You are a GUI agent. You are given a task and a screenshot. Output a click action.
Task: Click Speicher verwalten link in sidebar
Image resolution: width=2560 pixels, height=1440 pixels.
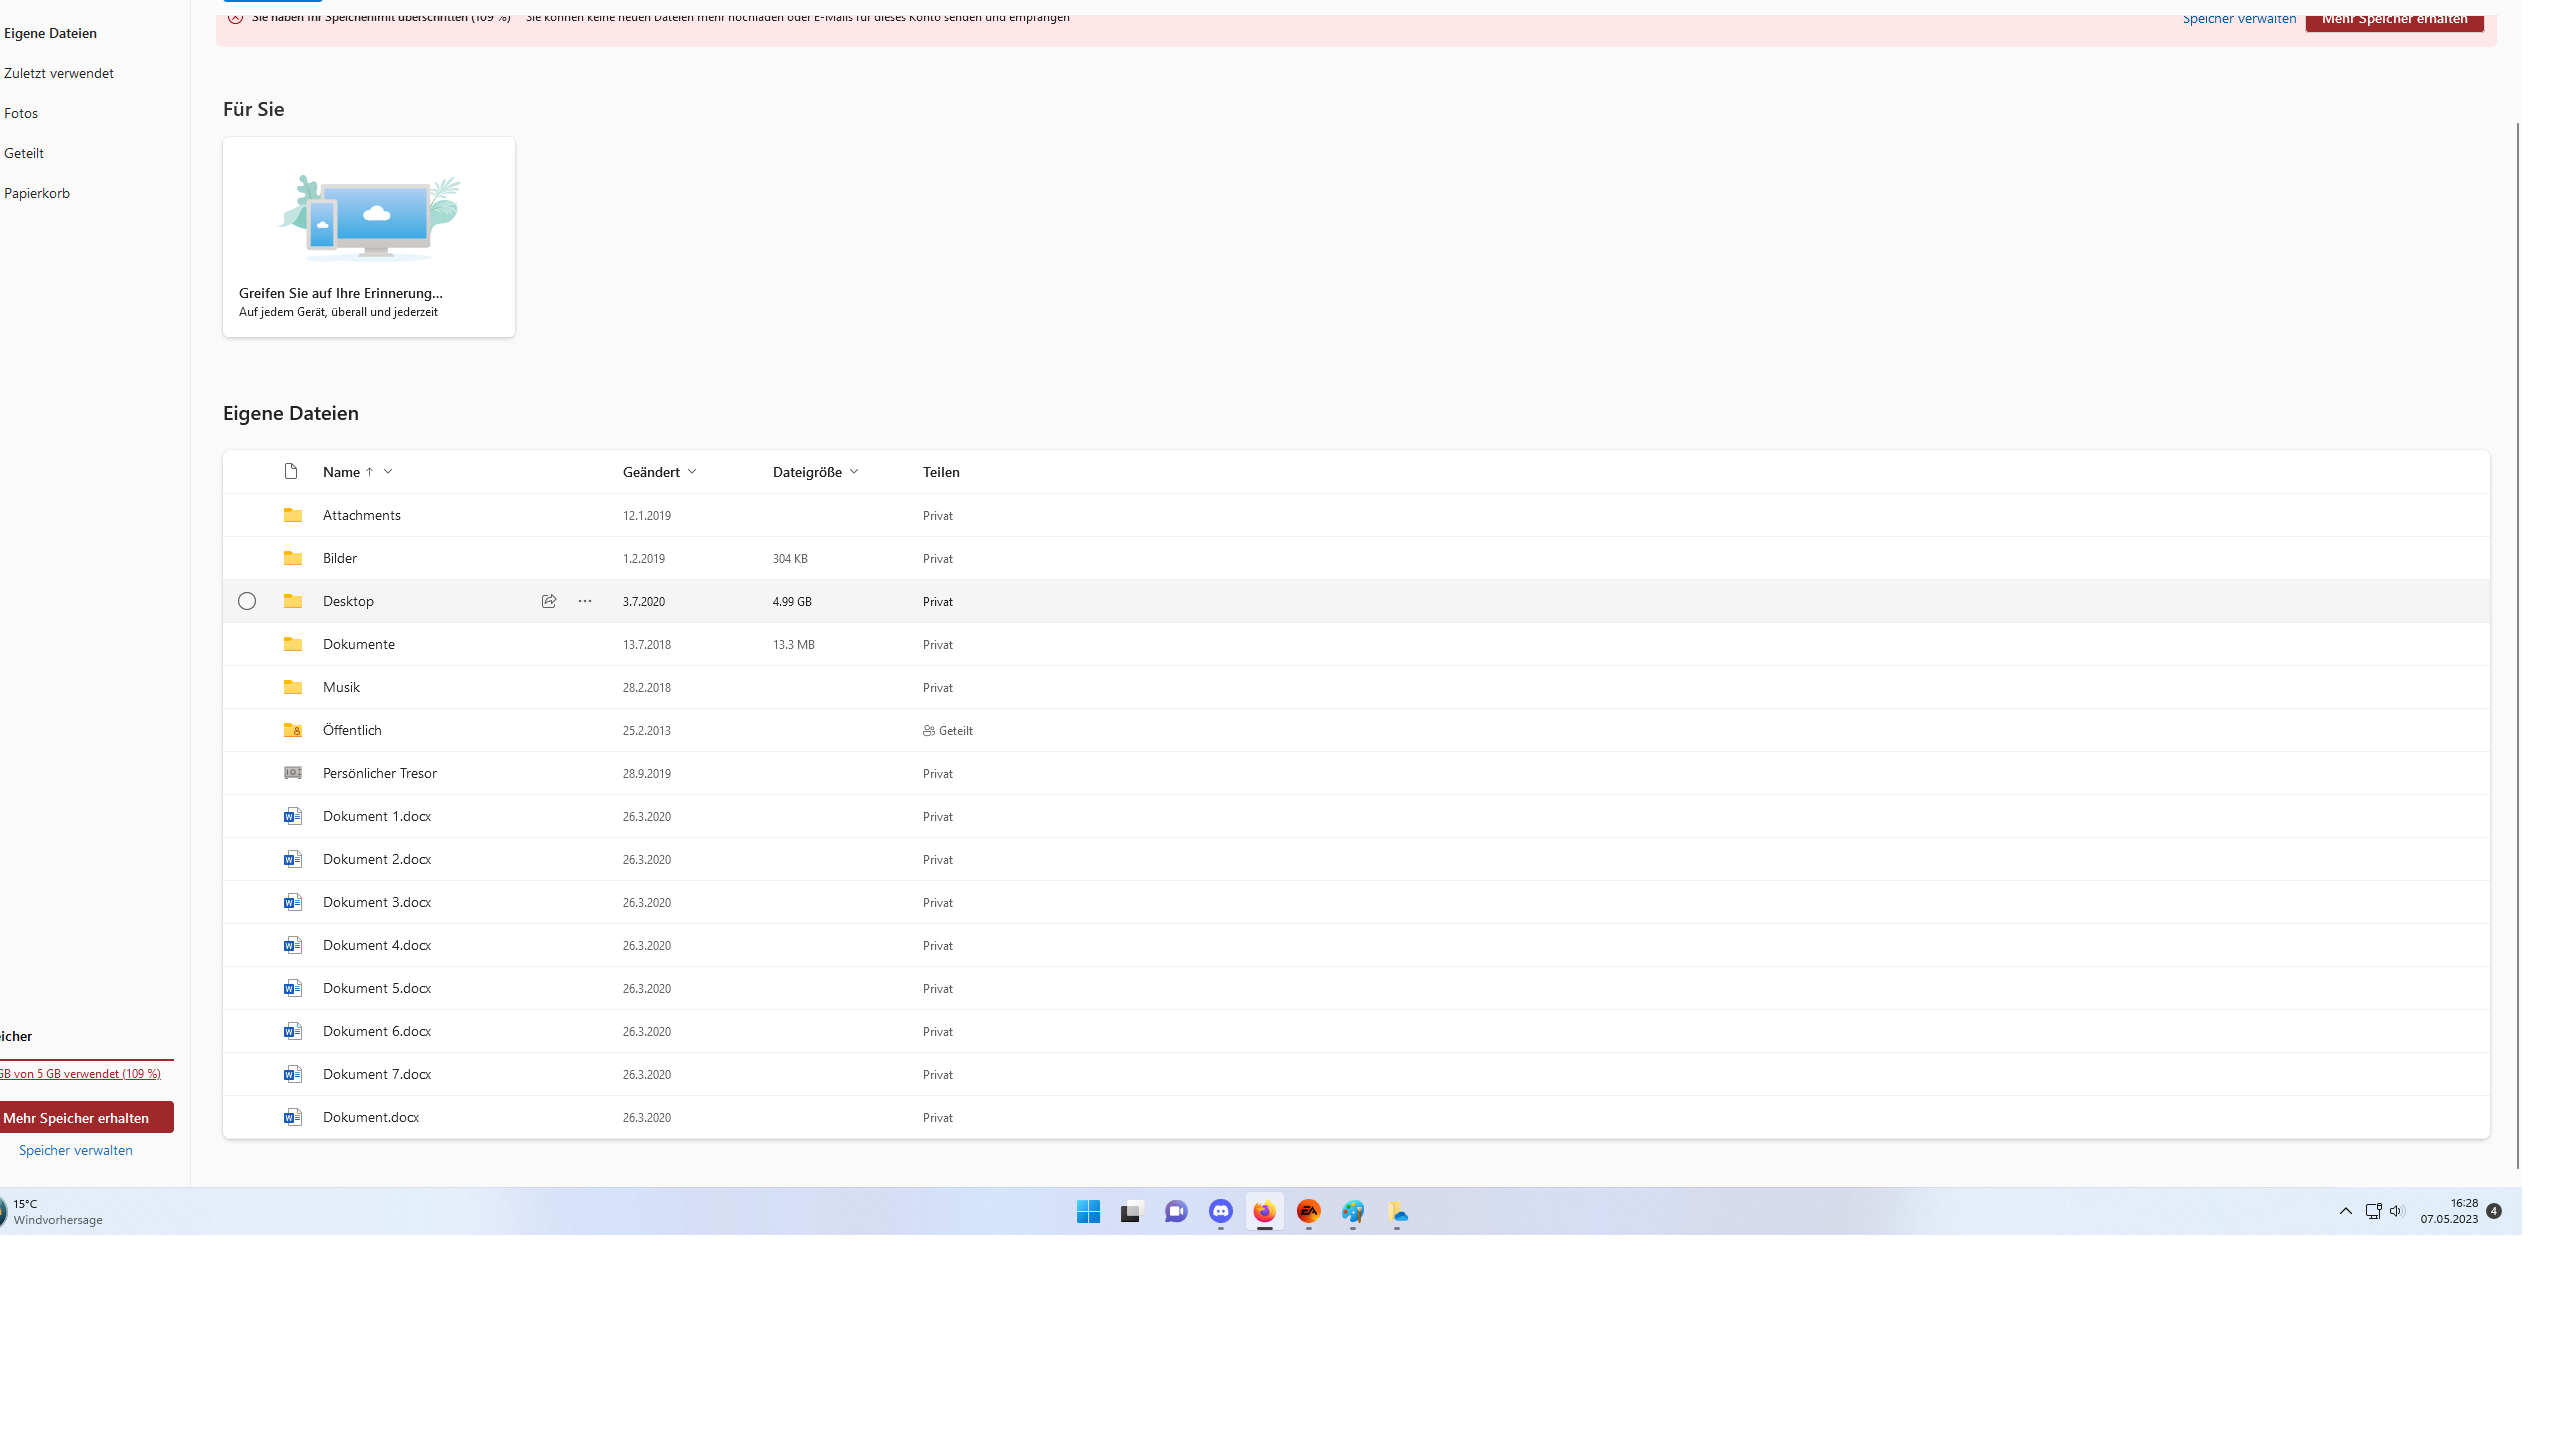coord(75,1150)
